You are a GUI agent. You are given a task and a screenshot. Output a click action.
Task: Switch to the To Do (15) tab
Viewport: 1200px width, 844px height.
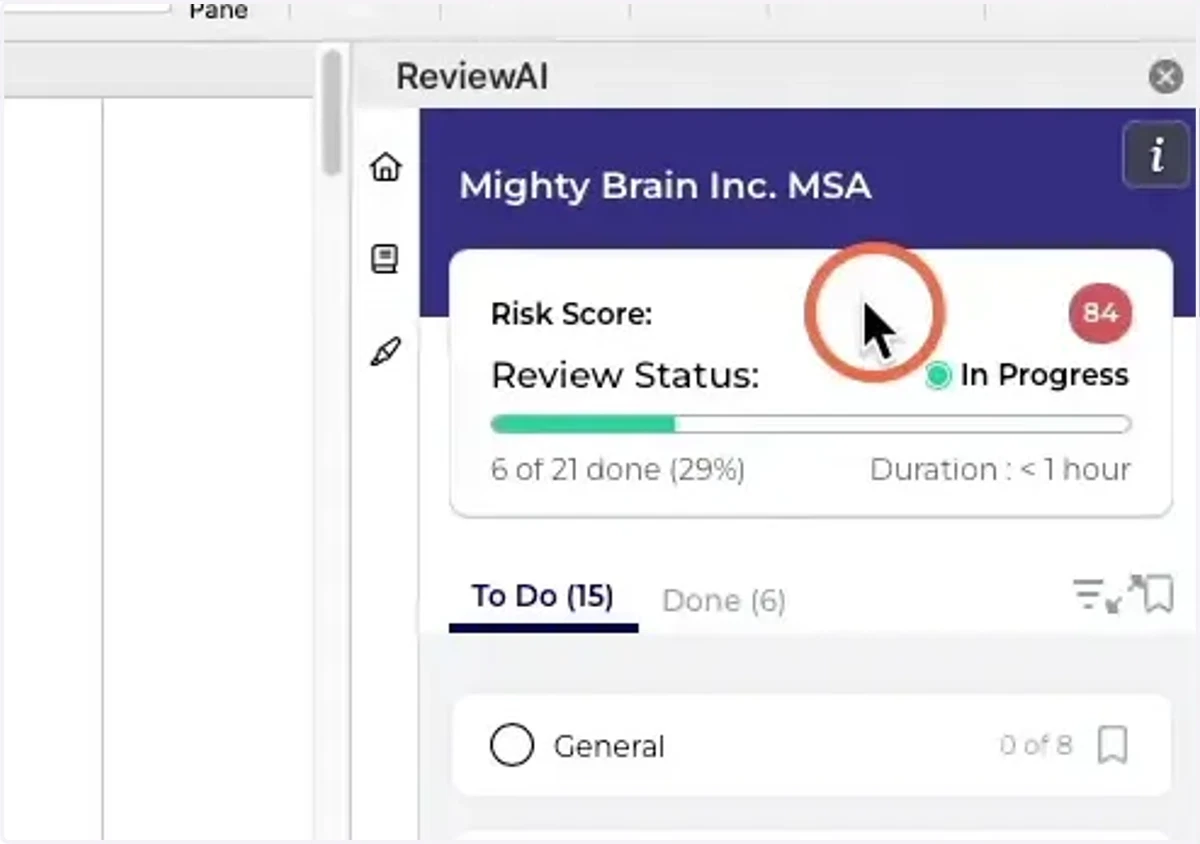[542, 597]
